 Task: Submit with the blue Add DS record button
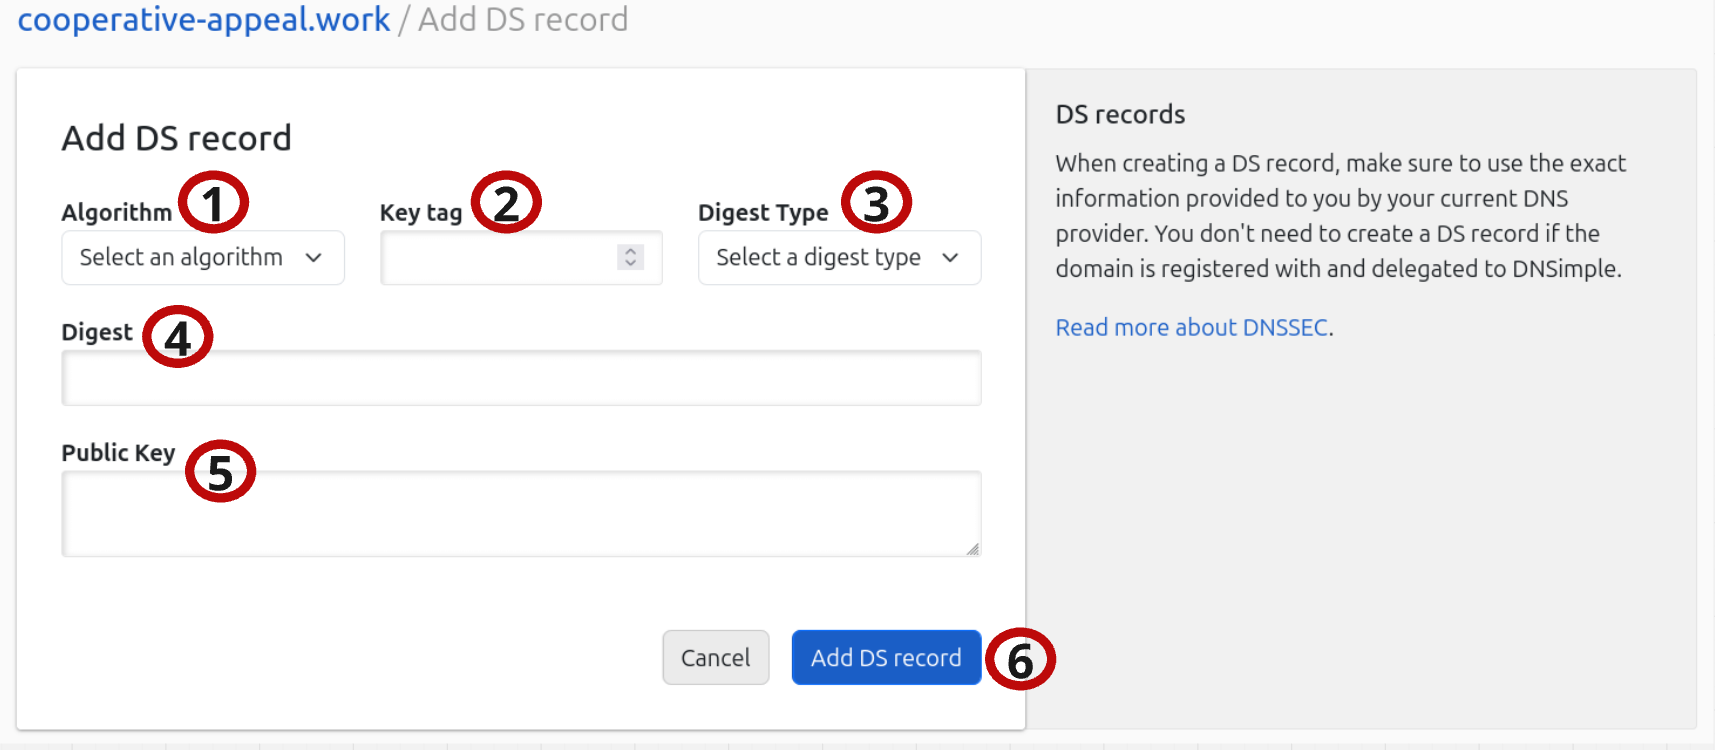pyautogui.click(x=885, y=658)
